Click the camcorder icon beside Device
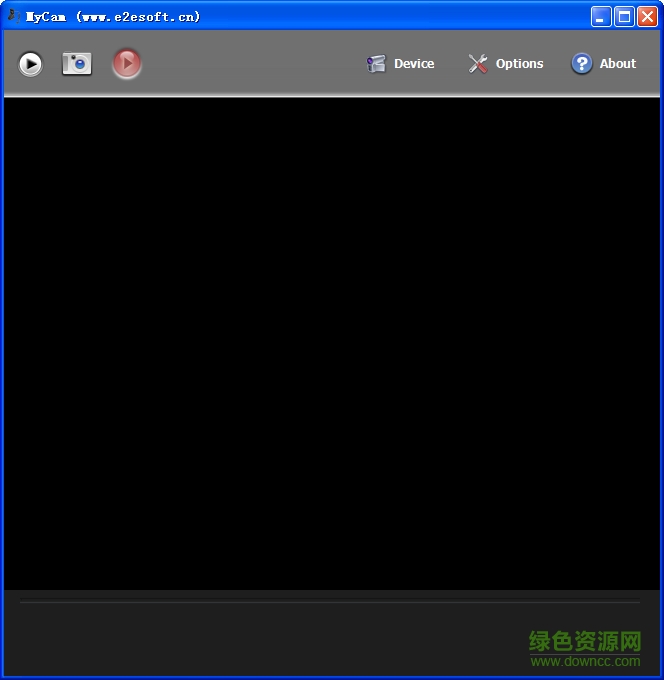This screenshot has width=664, height=680. coord(376,64)
